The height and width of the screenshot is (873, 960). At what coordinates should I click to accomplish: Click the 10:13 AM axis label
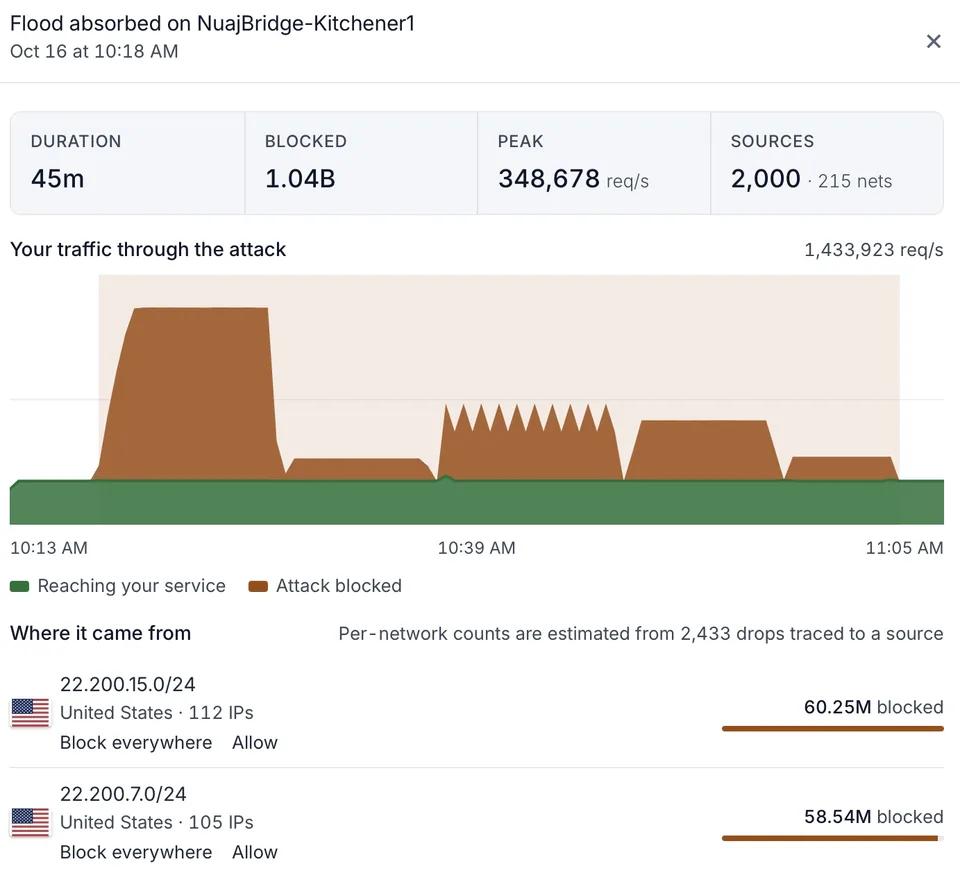tap(49, 547)
